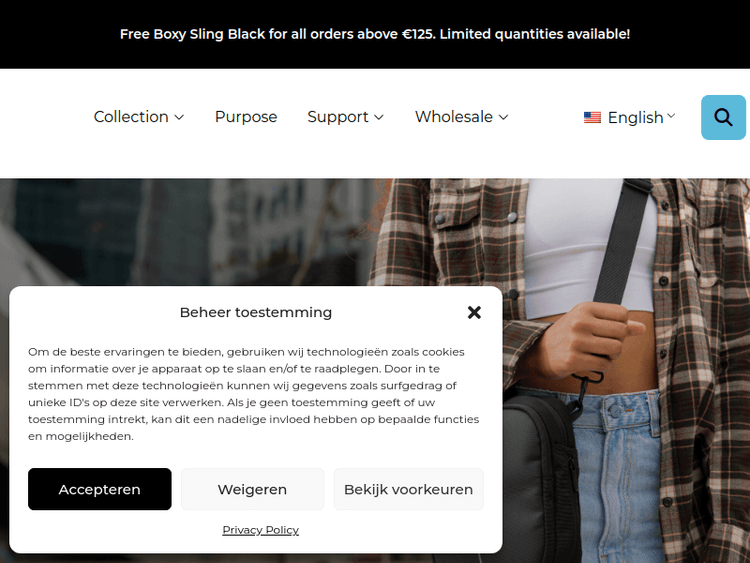The width and height of the screenshot is (750, 563).
Task: Expand the Collection menu chevron
Action: click(x=179, y=117)
